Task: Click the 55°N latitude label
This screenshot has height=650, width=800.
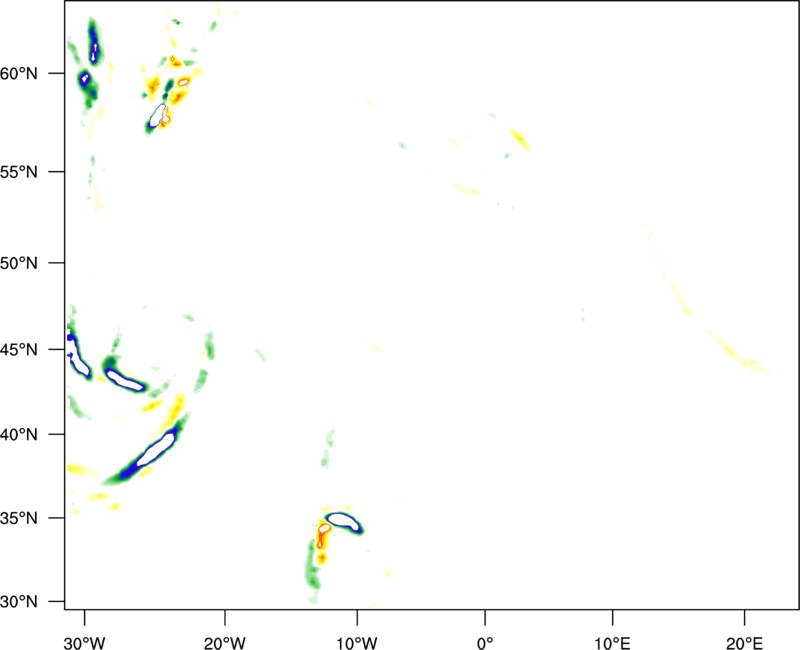Action: click(x=19, y=172)
